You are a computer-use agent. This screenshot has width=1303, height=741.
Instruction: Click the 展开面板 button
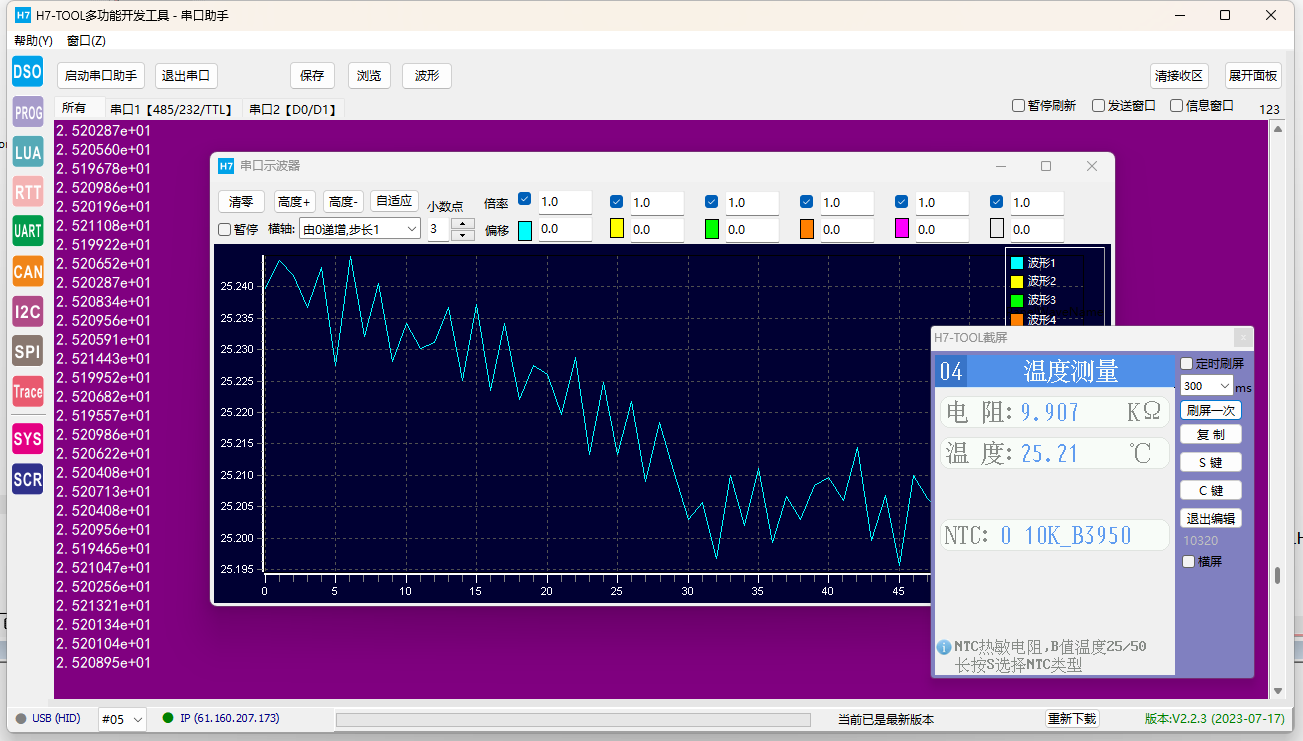pos(1253,76)
